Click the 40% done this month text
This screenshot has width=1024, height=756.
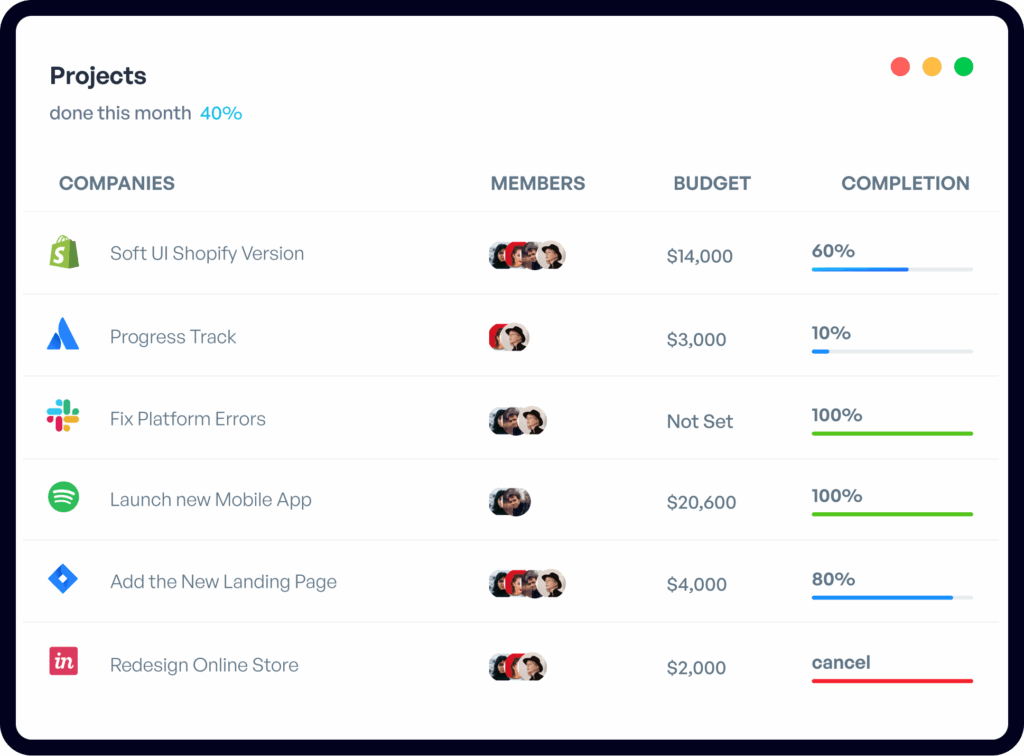(x=221, y=113)
